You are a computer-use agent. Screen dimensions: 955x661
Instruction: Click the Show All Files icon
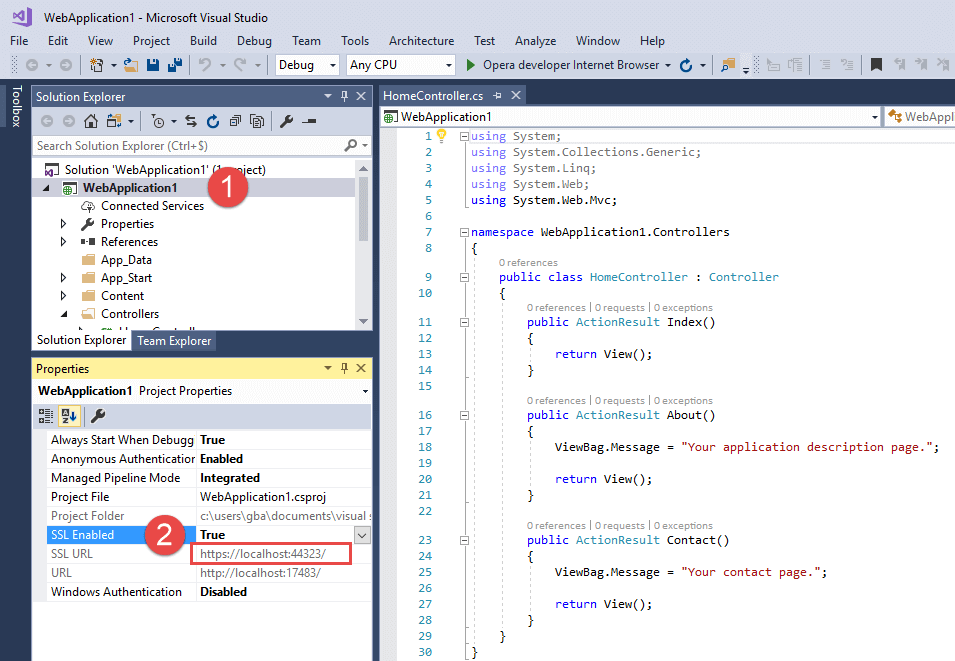(x=257, y=121)
